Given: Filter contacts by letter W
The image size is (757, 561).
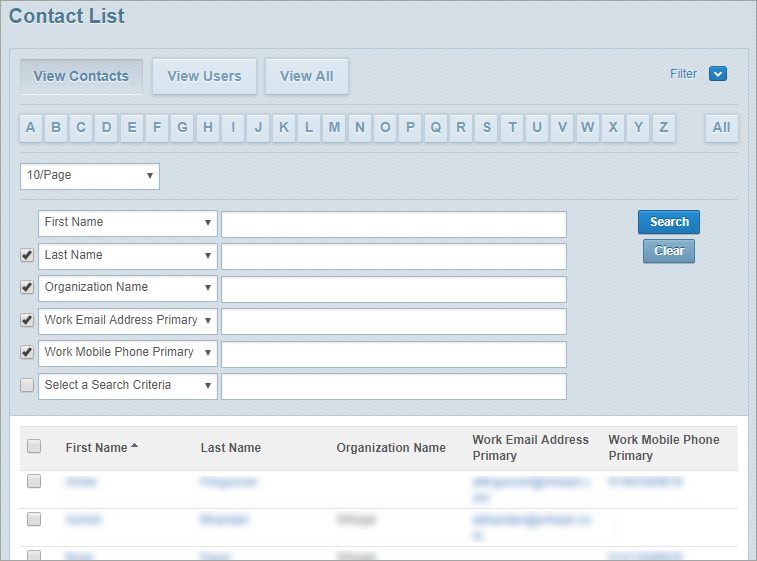Looking at the screenshot, I should pyautogui.click(x=588, y=128).
